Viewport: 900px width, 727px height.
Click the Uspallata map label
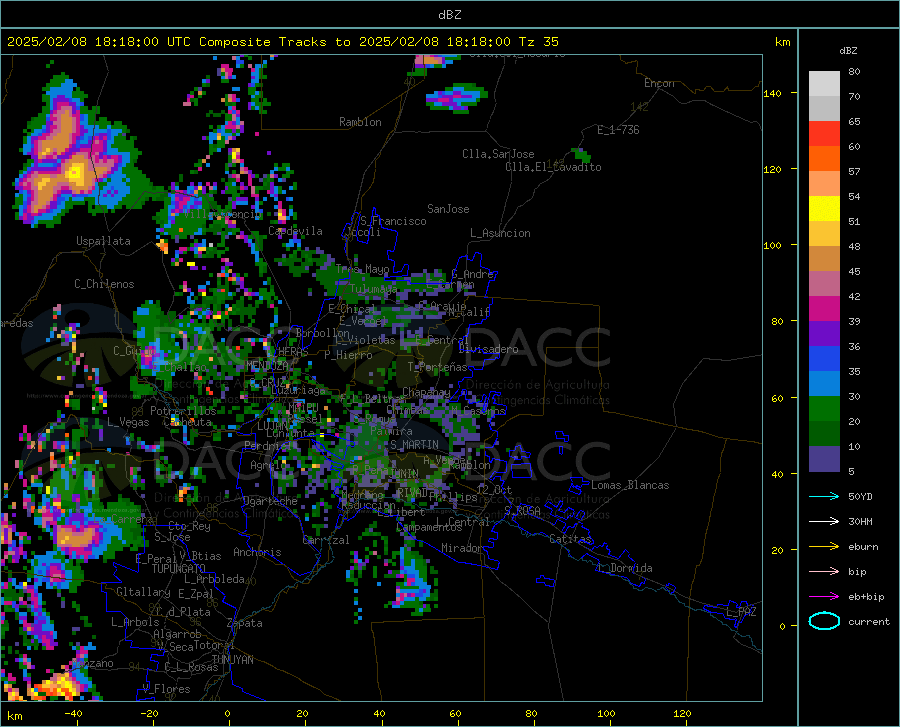pyautogui.click(x=103, y=241)
